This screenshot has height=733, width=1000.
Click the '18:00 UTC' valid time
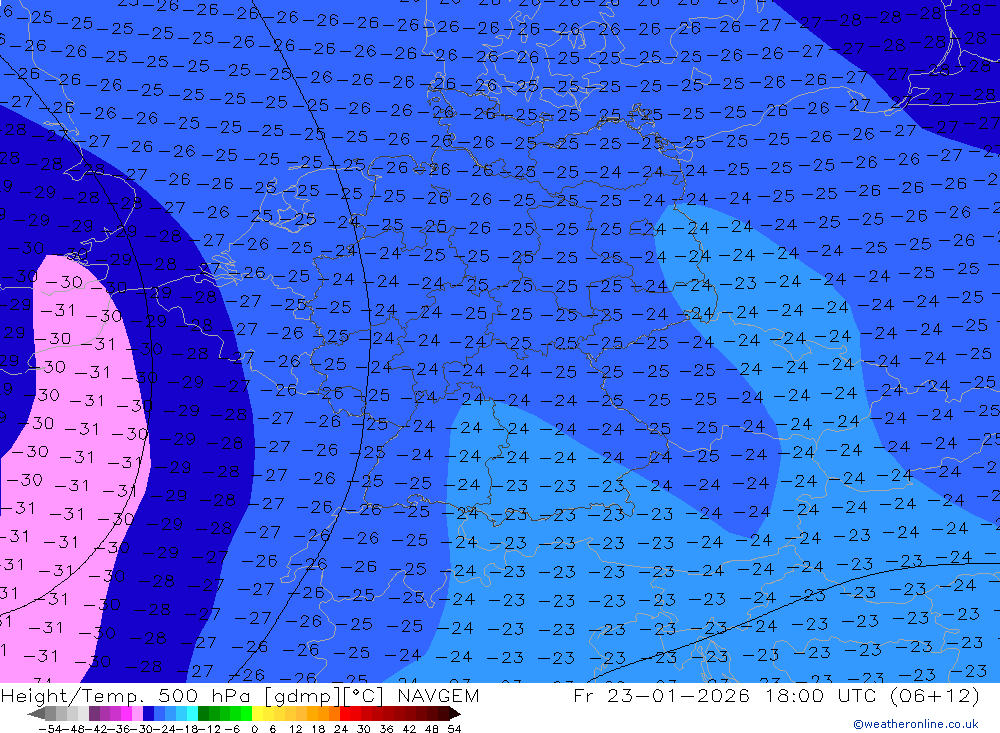click(823, 696)
